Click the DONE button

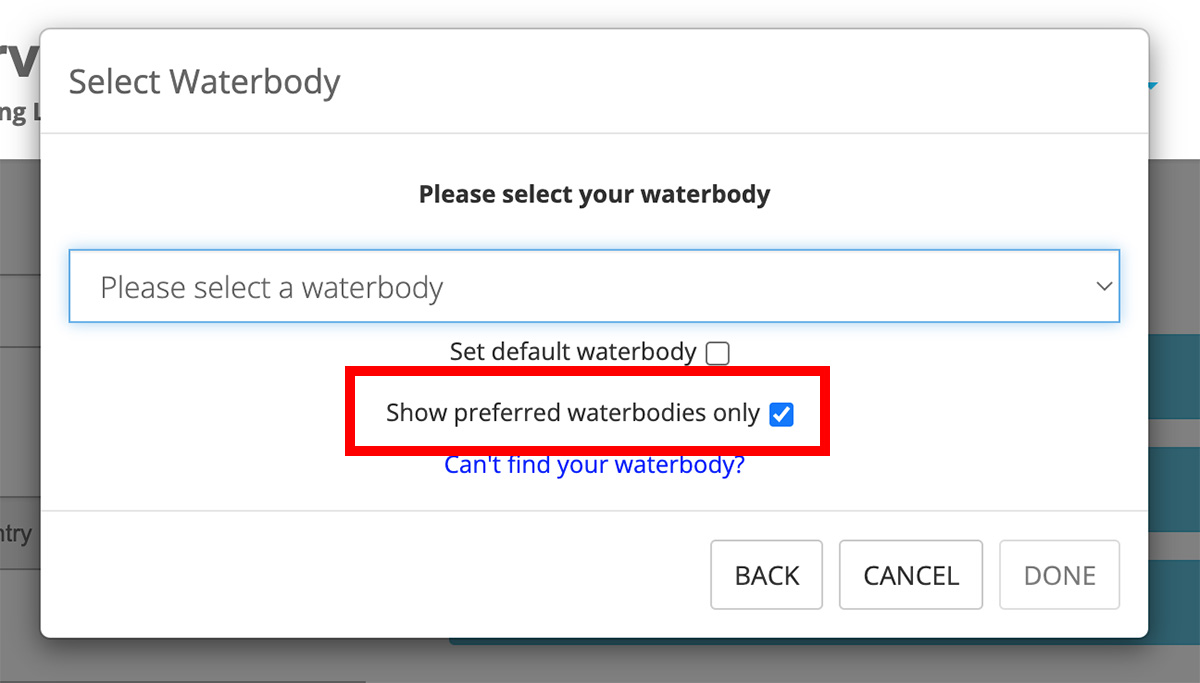point(1059,575)
